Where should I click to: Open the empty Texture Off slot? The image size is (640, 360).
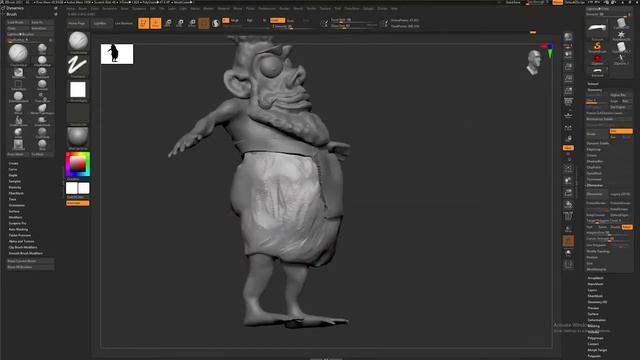coord(78,113)
